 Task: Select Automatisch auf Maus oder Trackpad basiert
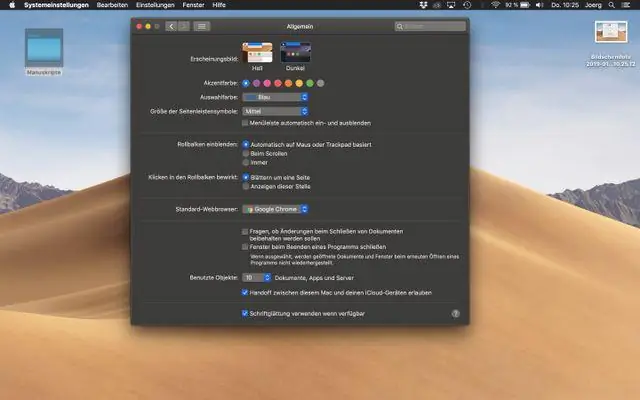click(x=246, y=144)
